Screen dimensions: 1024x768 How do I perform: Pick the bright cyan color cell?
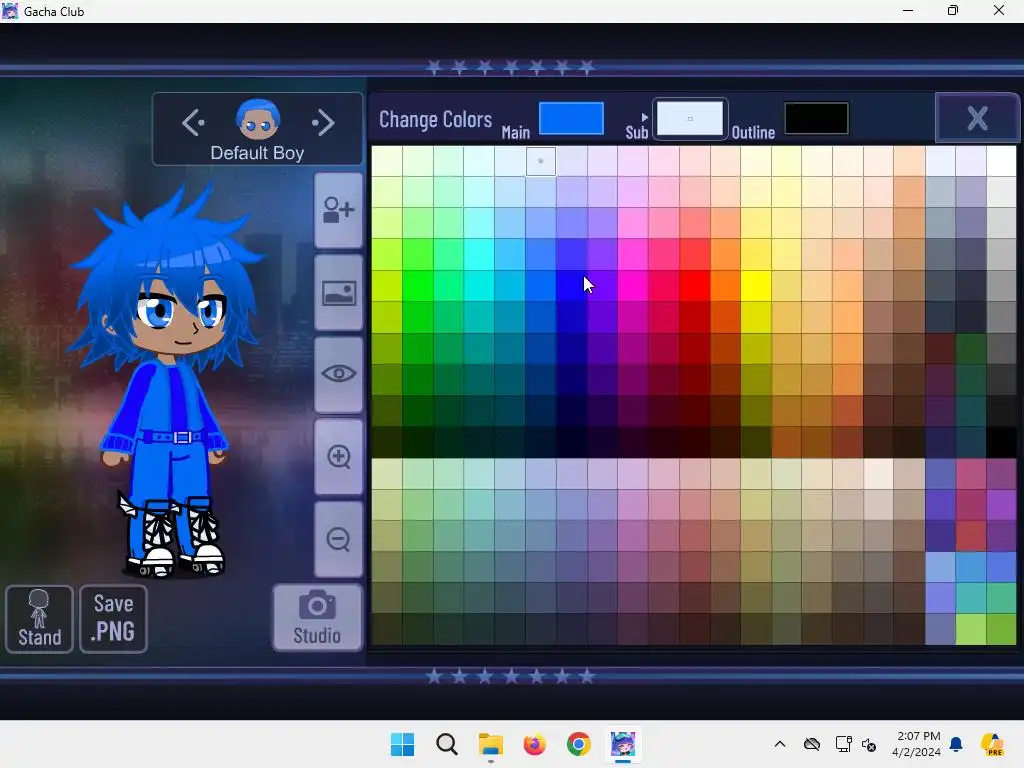[x=479, y=253]
